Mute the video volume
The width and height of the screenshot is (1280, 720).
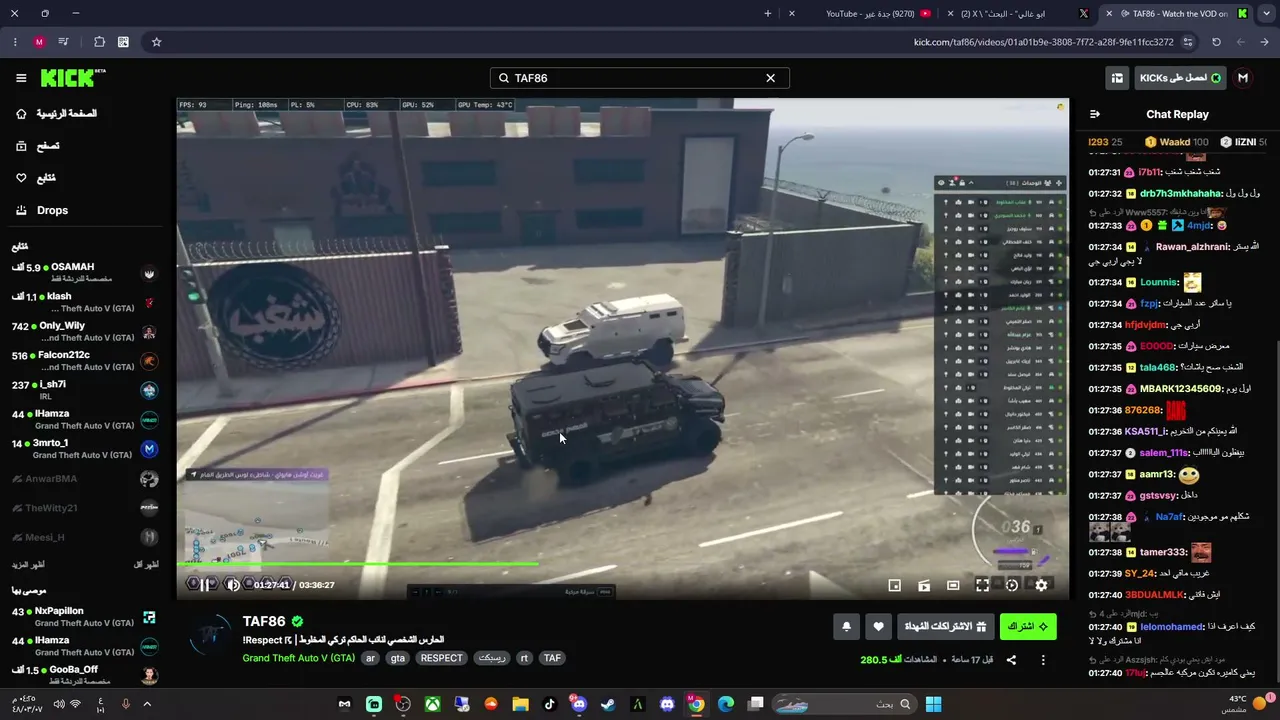pyautogui.click(x=232, y=585)
